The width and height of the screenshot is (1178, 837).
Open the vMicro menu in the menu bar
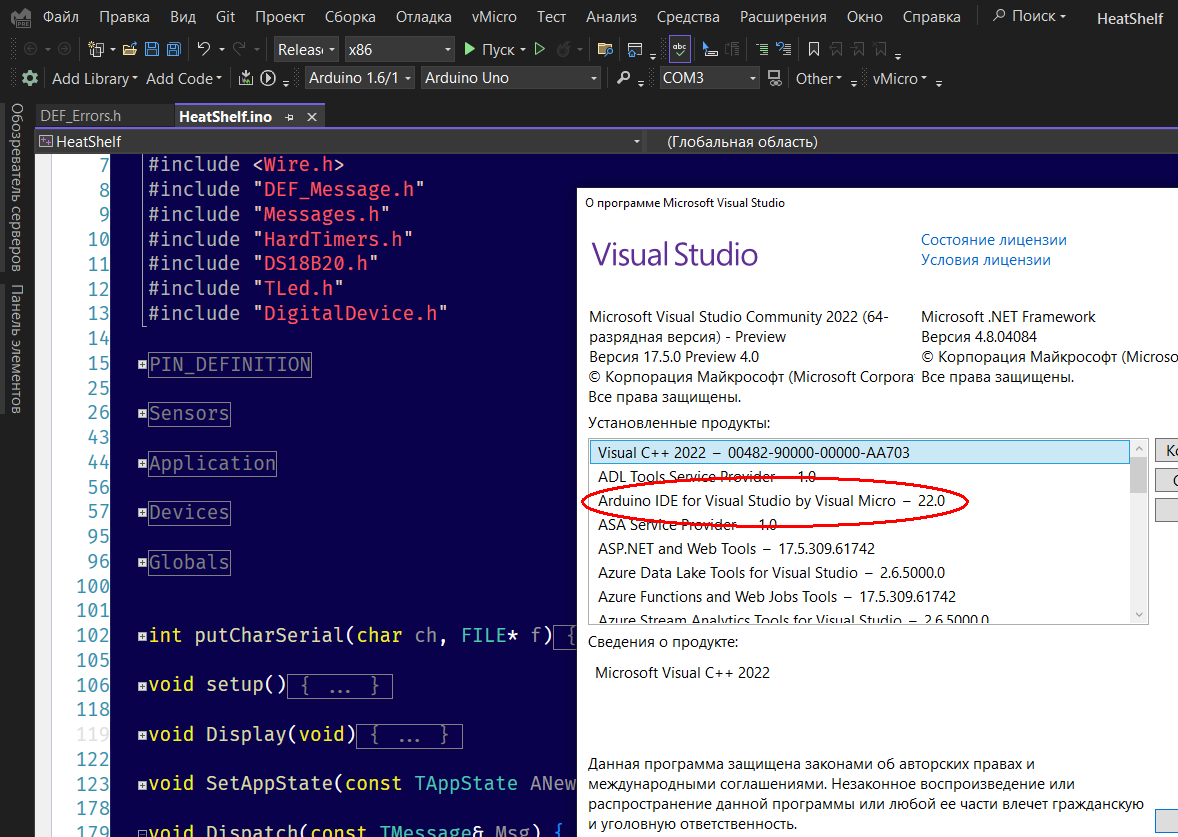(x=494, y=17)
